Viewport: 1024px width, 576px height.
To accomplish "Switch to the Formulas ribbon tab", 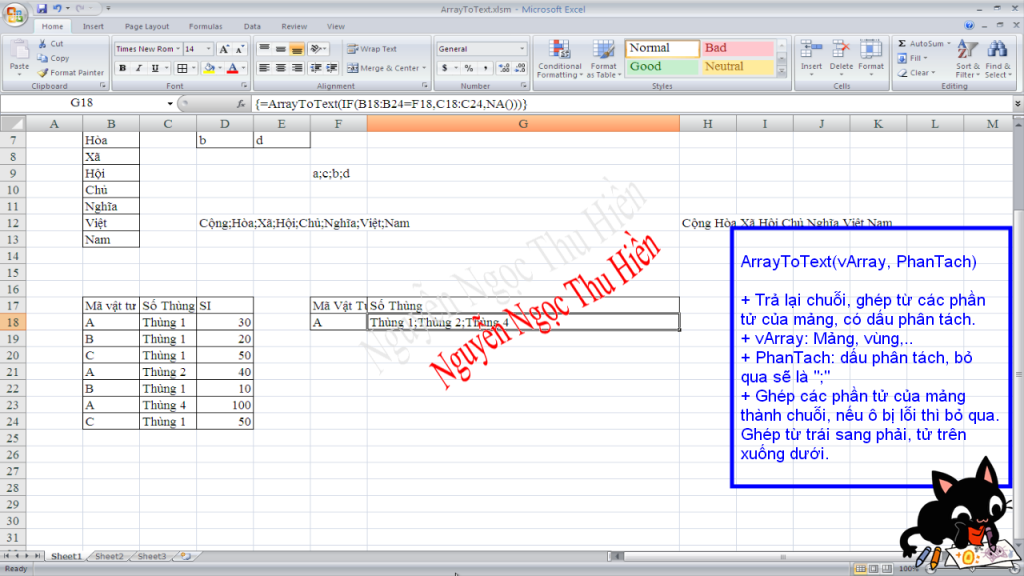I will click(206, 27).
